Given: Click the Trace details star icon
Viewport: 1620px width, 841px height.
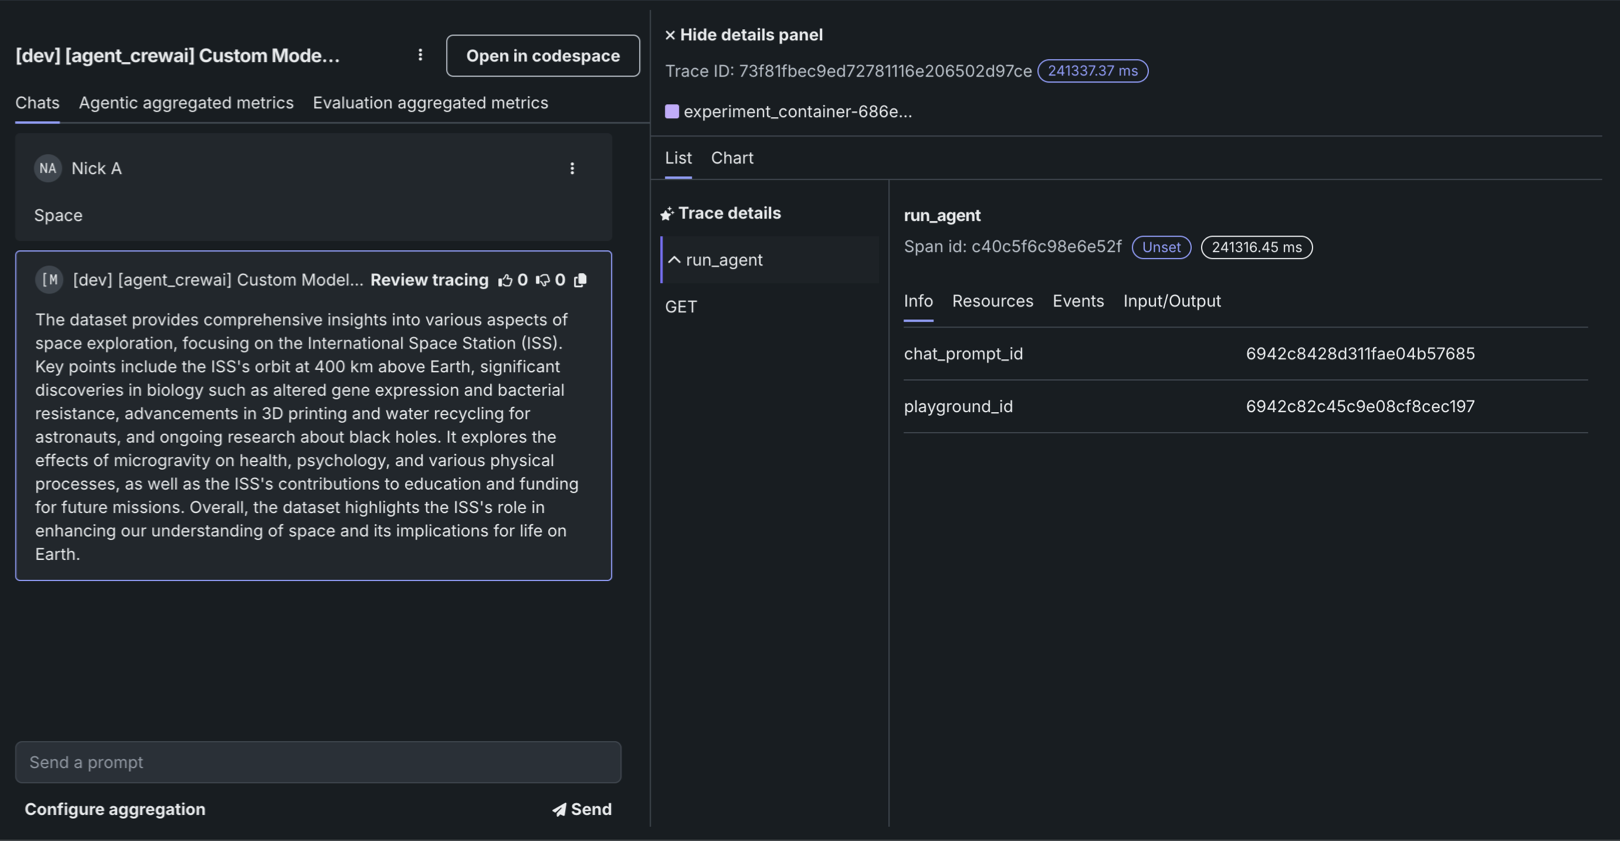Looking at the screenshot, I should tap(667, 214).
